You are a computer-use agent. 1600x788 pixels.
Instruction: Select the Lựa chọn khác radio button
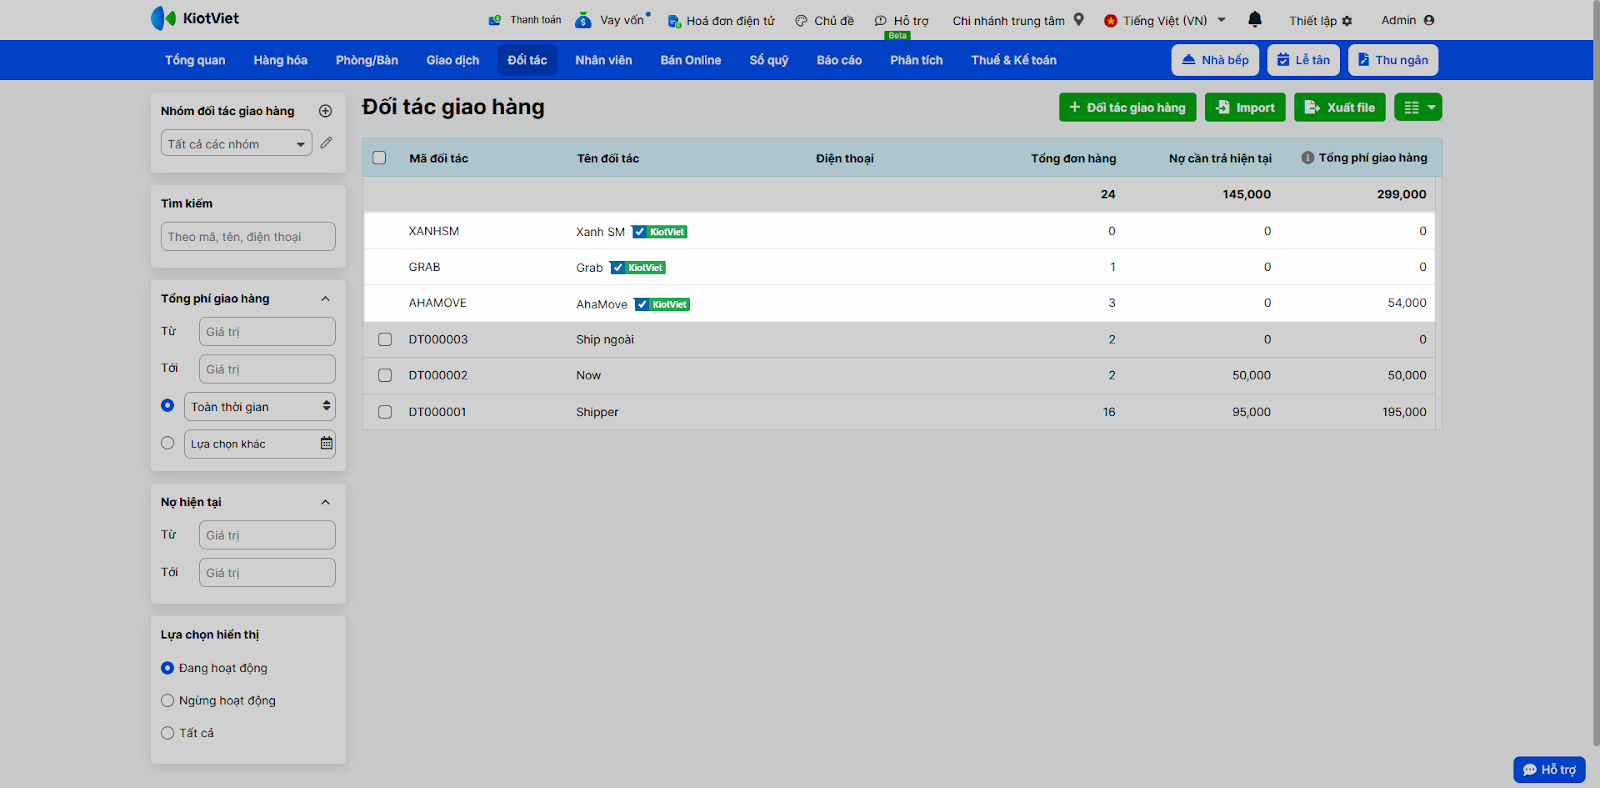168,443
